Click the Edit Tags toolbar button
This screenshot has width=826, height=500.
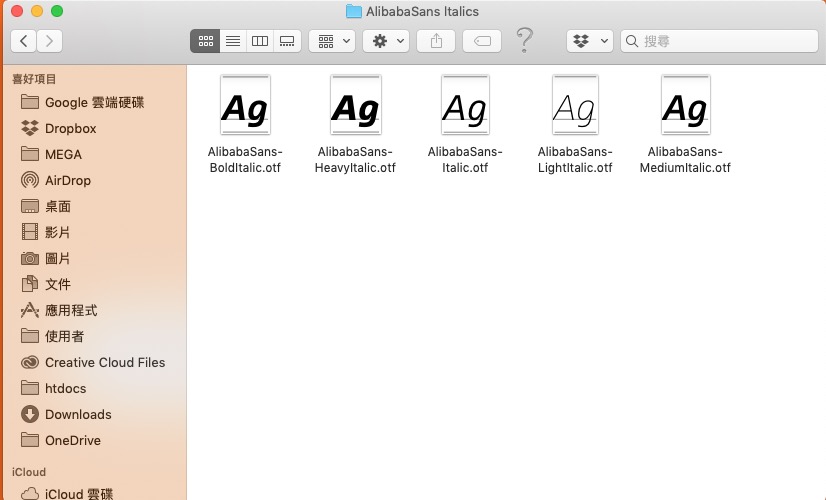[x=482, y=41]
